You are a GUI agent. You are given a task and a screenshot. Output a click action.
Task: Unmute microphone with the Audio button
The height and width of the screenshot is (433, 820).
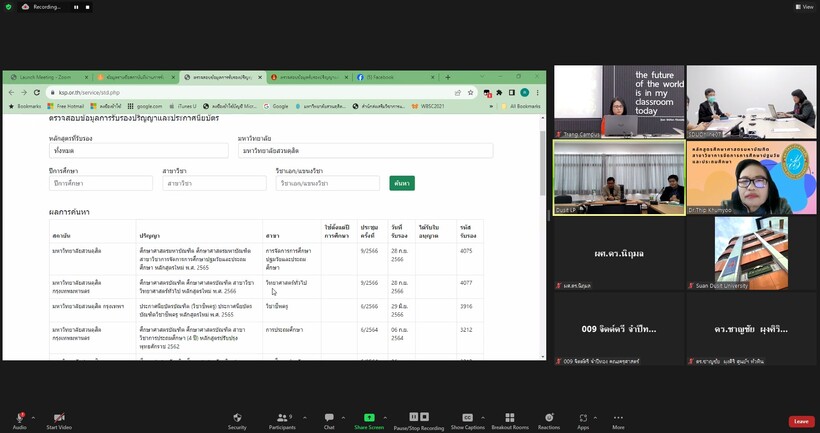pyautogui.click(x=19, y=420)
